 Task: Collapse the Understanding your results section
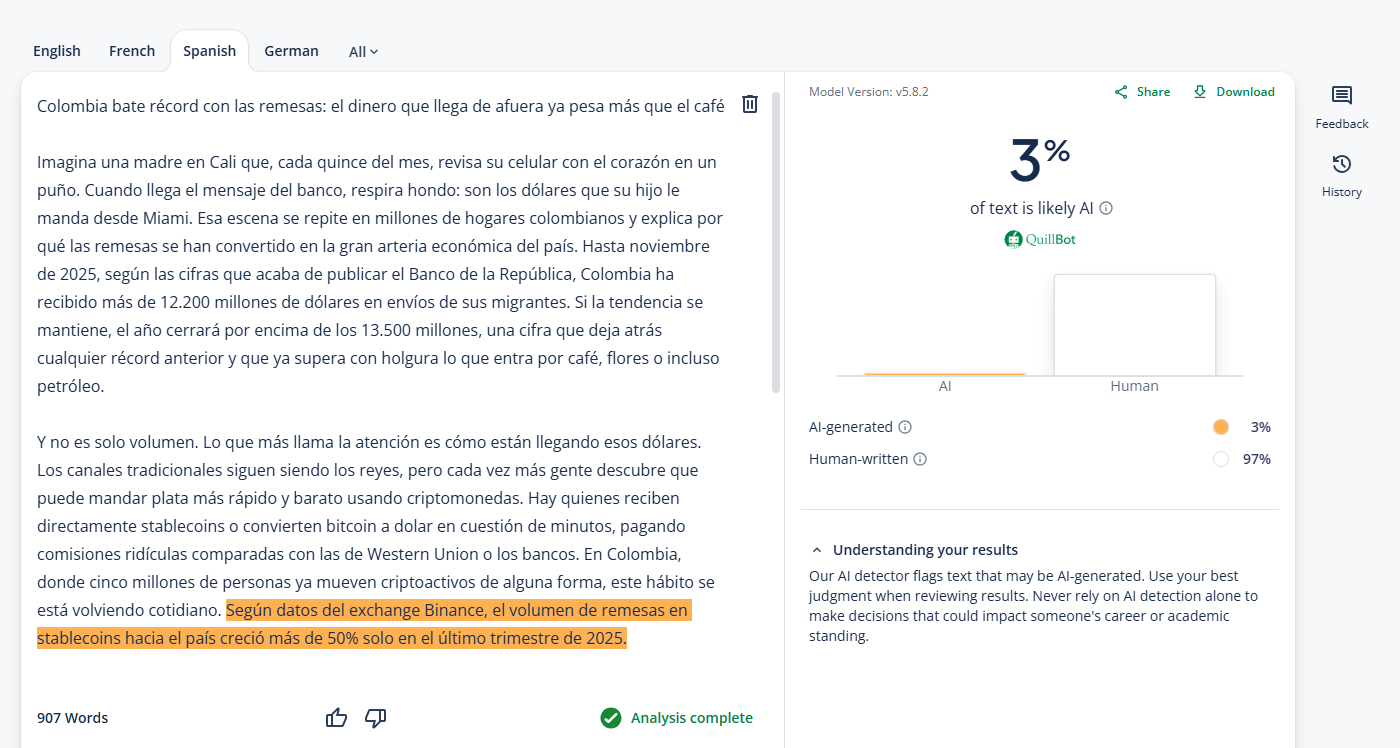(817, 550)
